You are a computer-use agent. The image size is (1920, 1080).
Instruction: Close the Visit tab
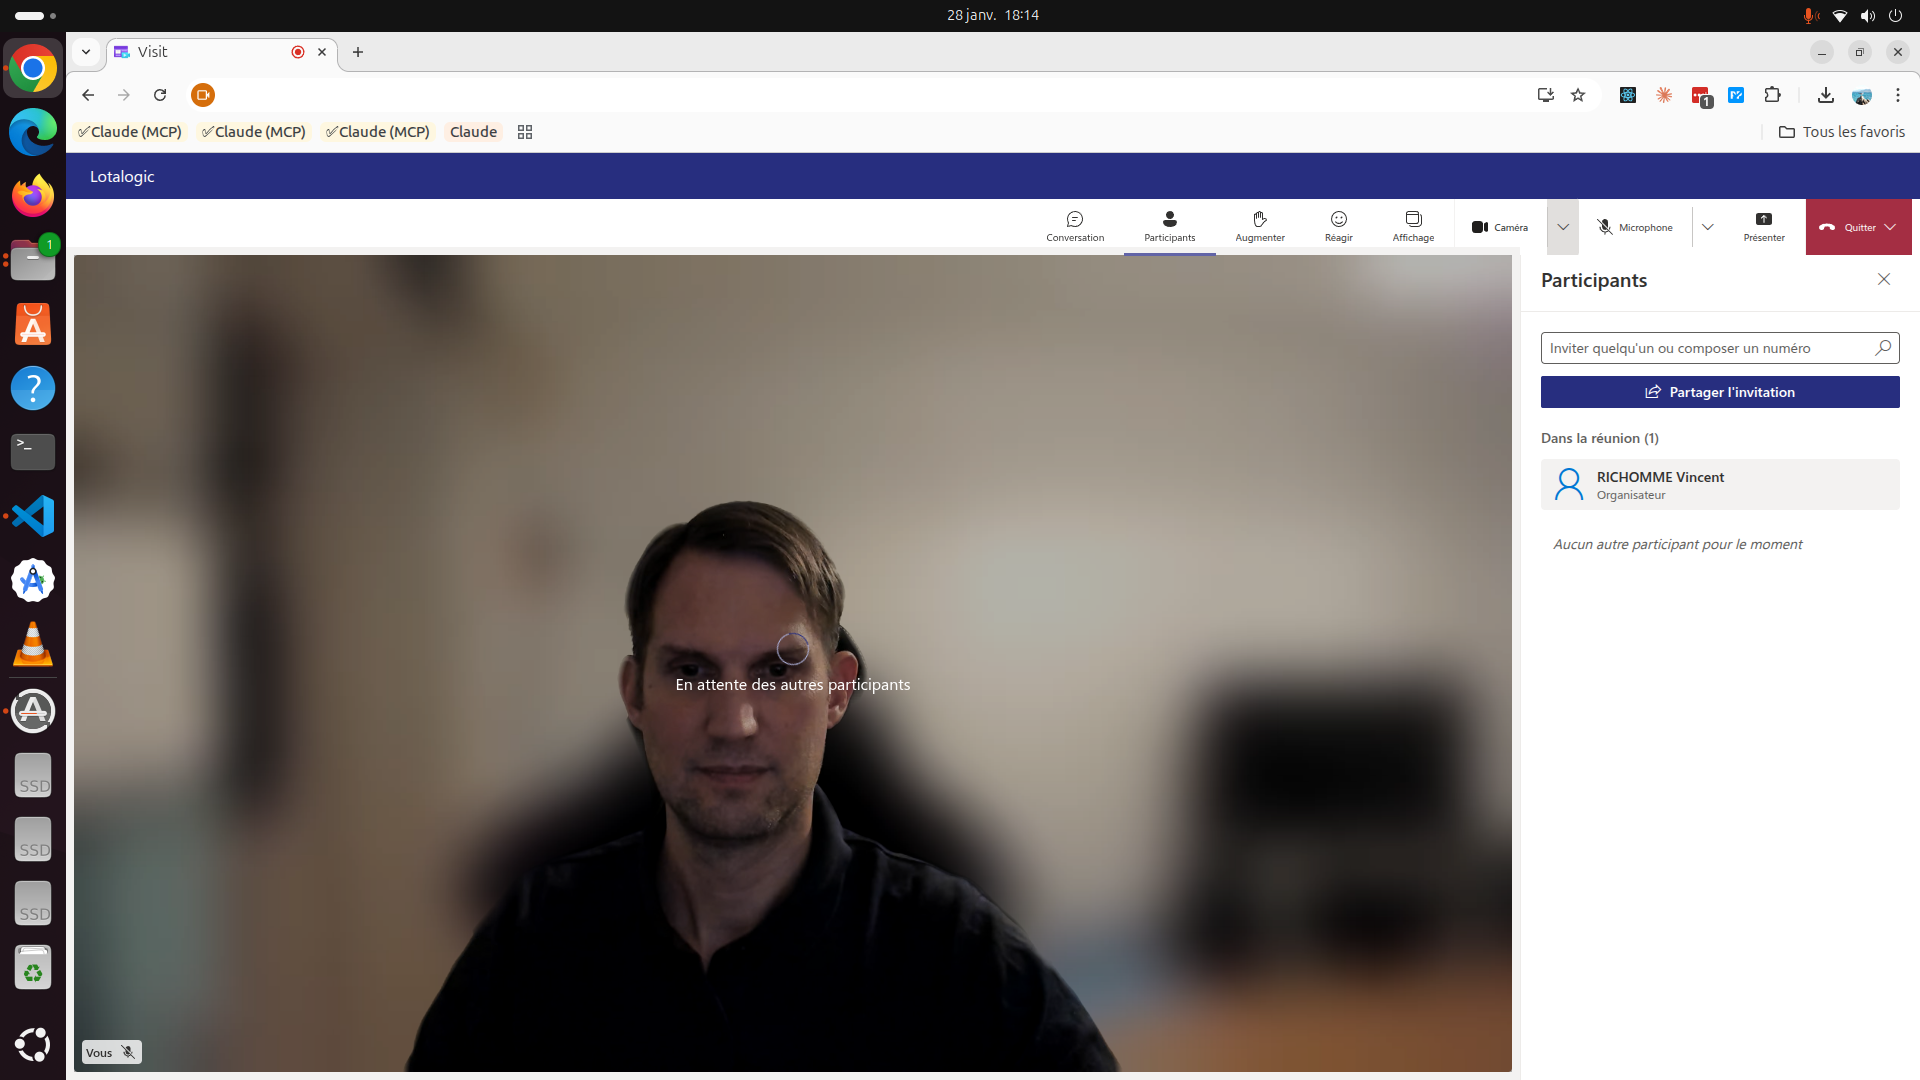point(322,52)
